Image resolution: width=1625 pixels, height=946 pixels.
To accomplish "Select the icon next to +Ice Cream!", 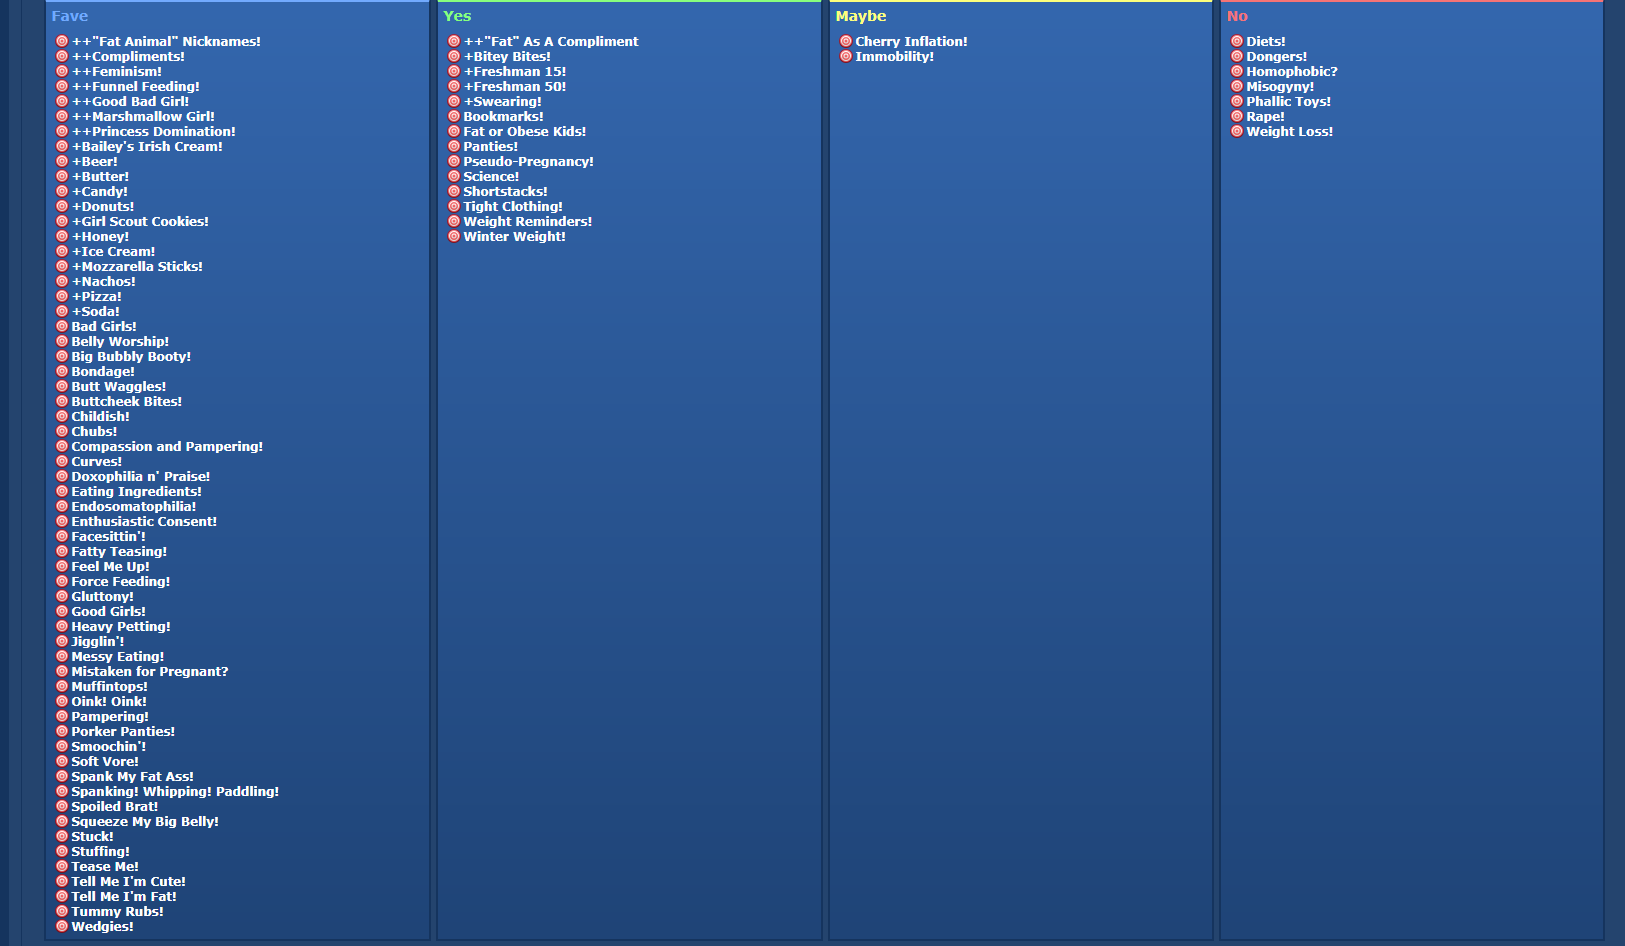I will (62, 251).
